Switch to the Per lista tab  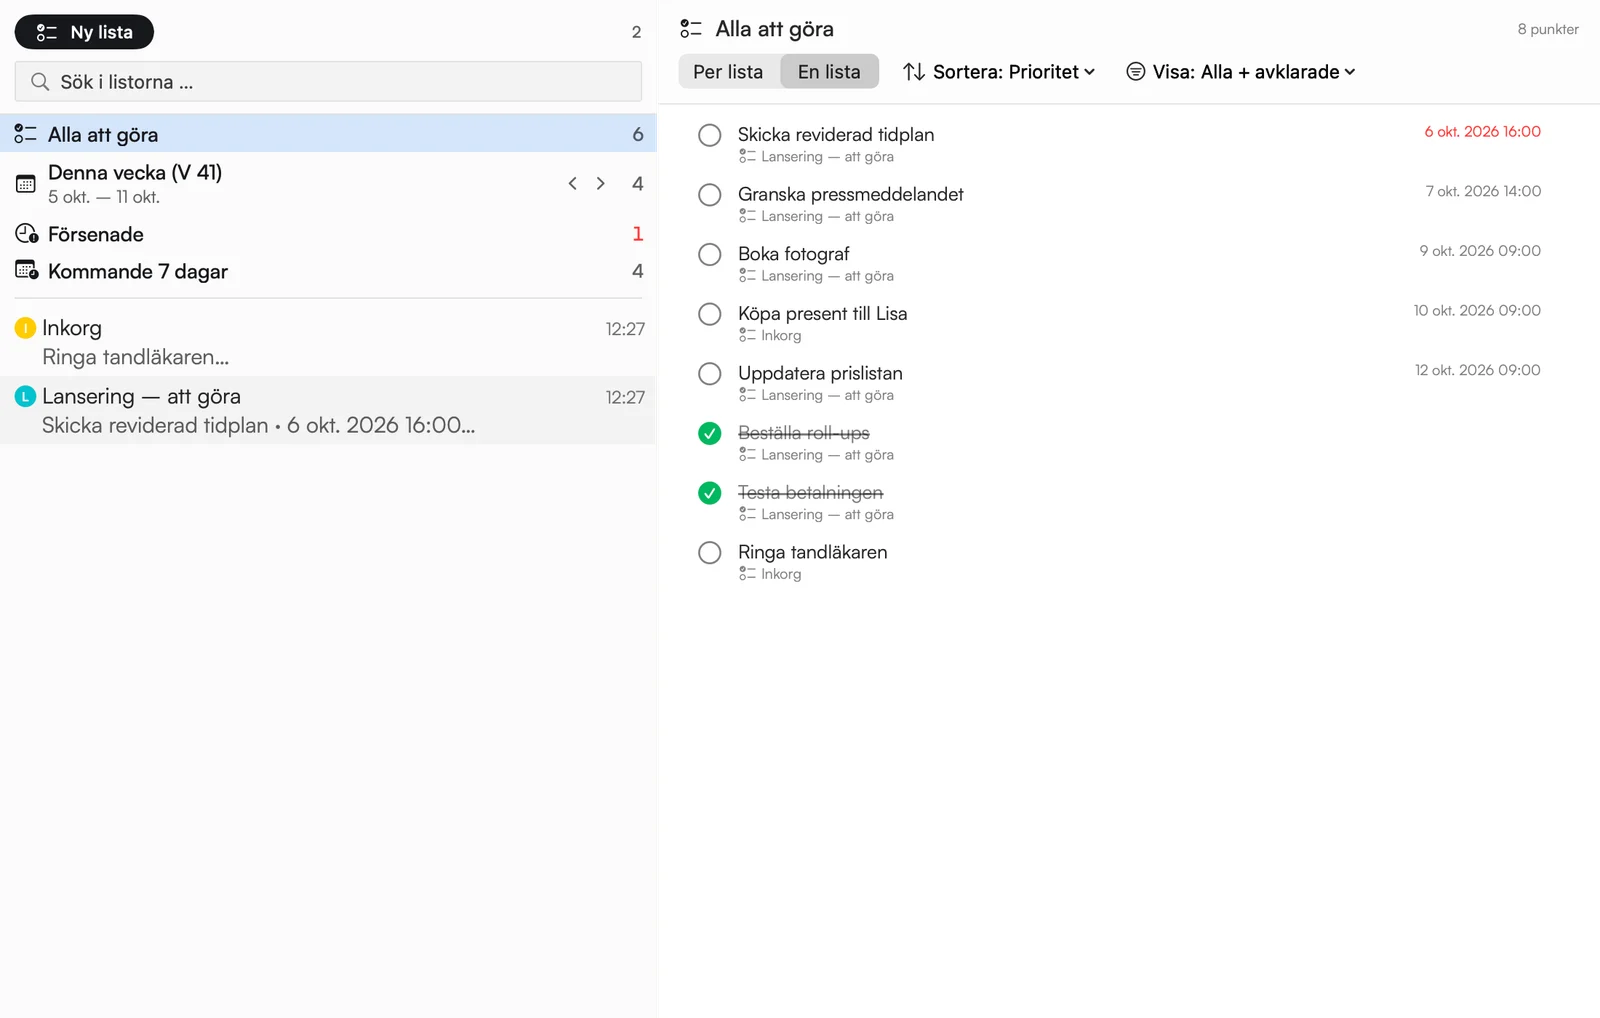[x=728, y=72]
